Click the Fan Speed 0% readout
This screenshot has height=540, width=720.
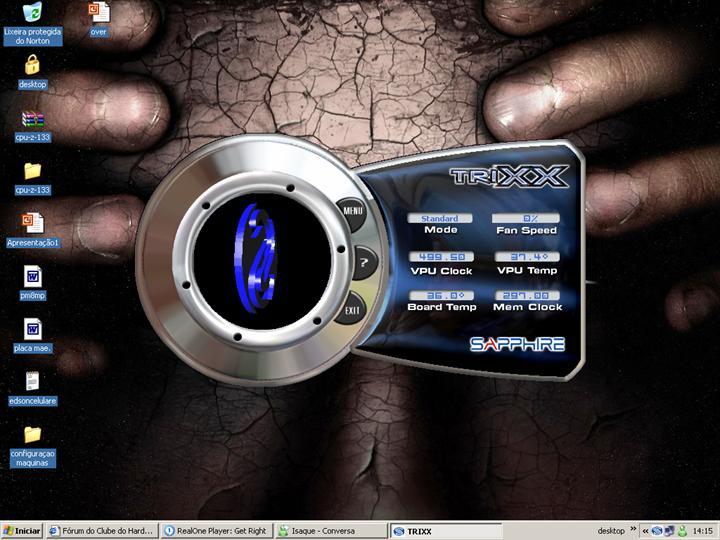pos(526,219)
